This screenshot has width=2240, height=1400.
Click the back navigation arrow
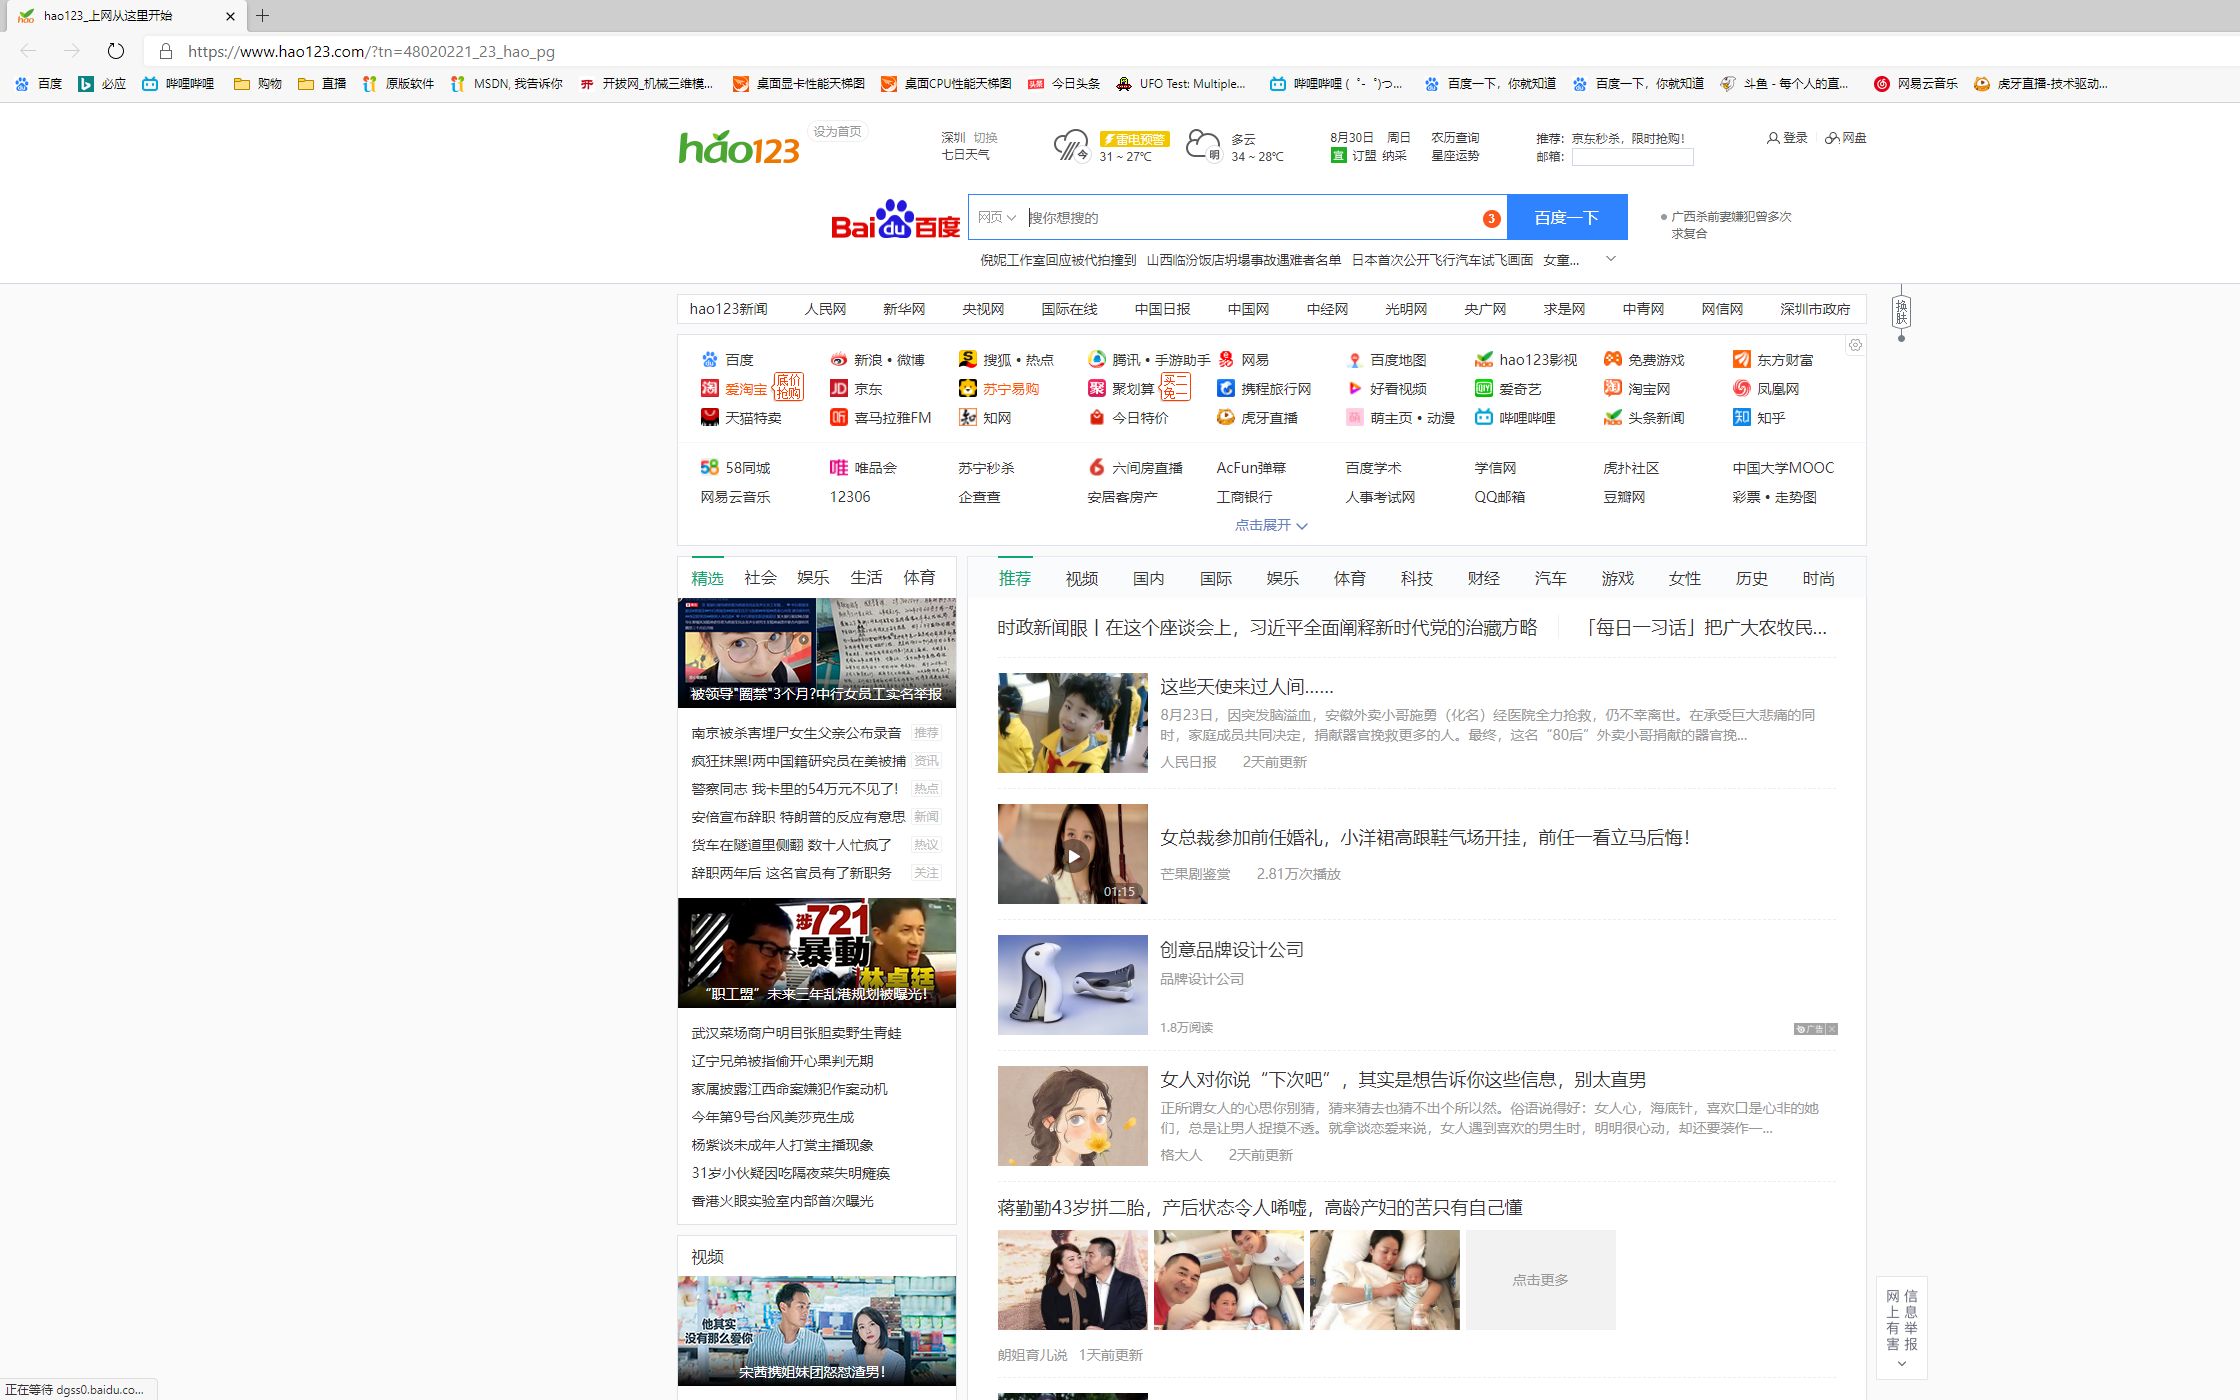[x=28, y=51]
